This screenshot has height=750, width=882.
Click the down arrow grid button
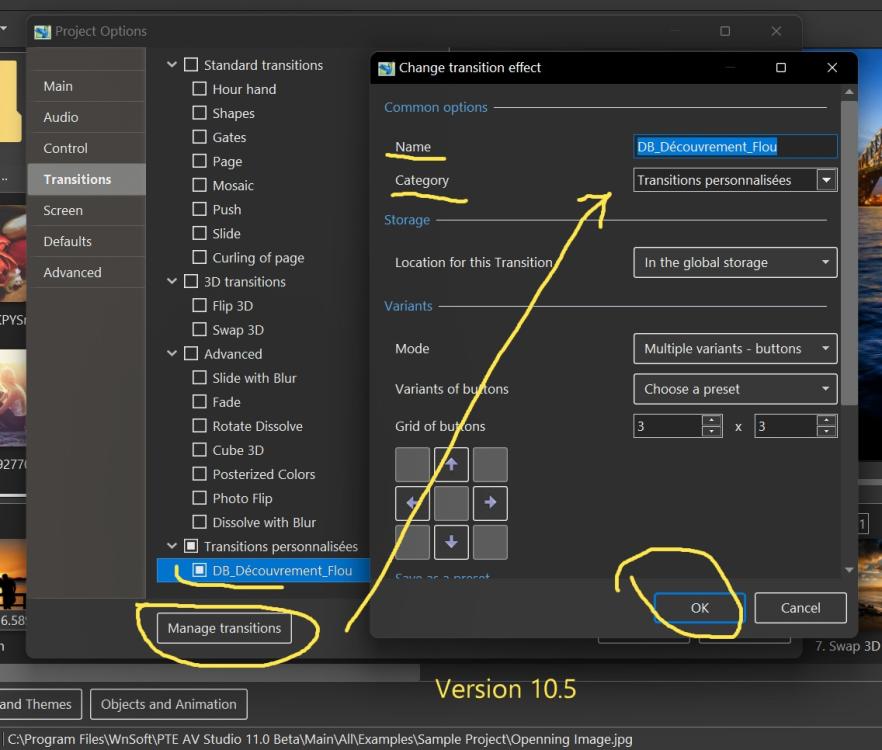point(451,541)
